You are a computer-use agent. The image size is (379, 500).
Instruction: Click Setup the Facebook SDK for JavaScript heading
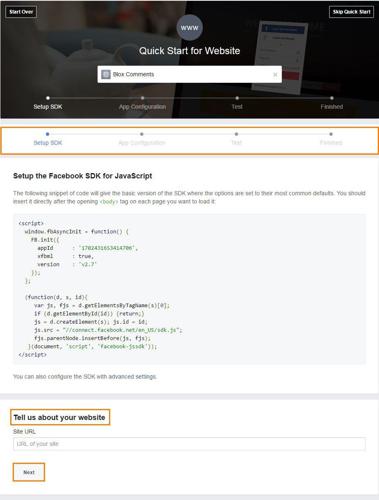point(82,176)
